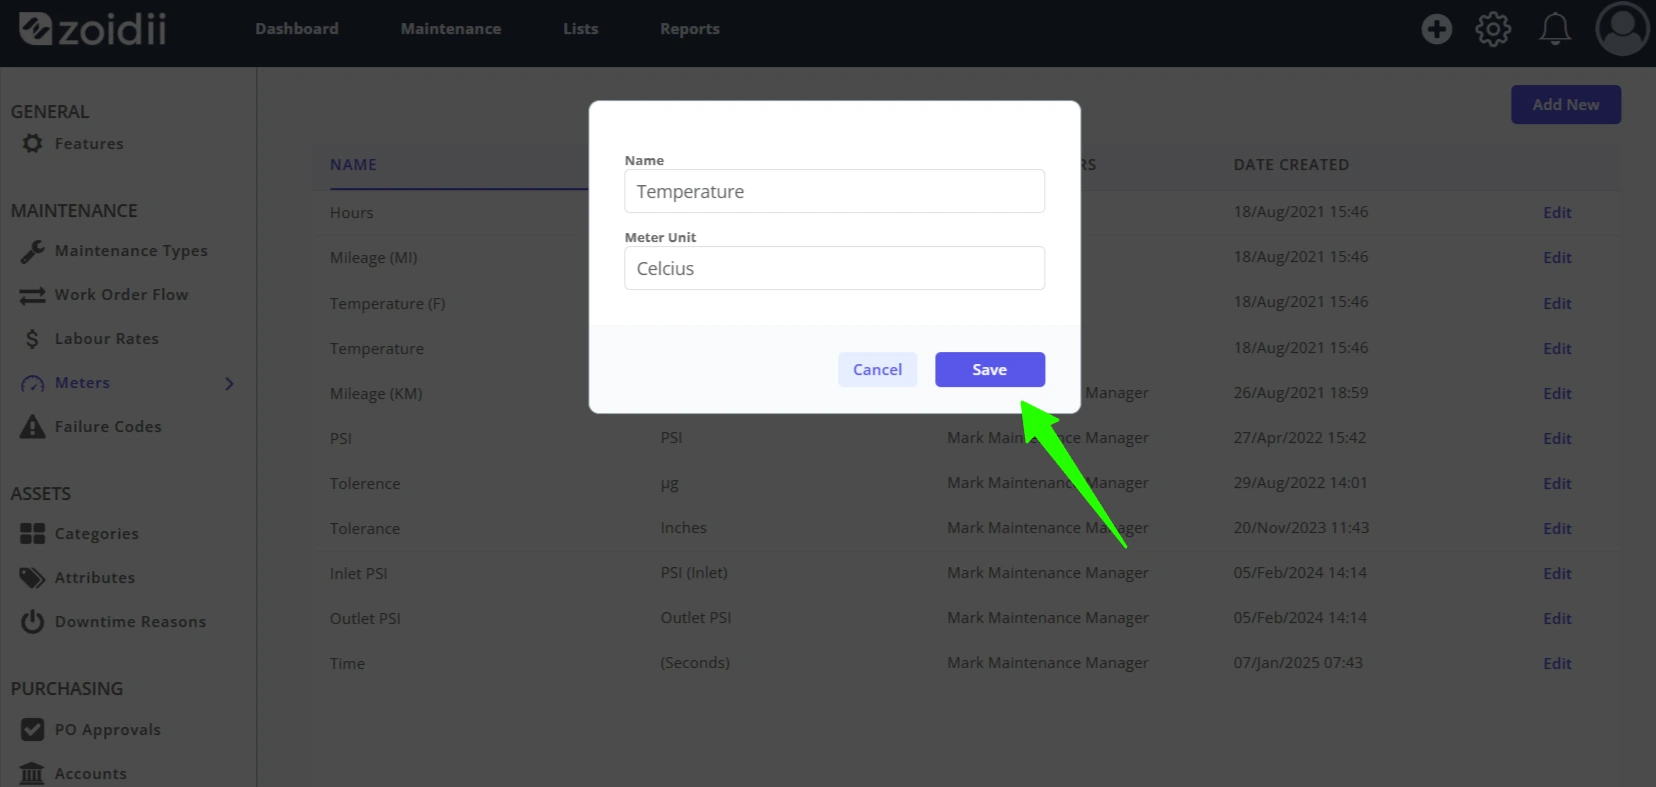
Task: Click the Save button in dialog
Action: 990,370
